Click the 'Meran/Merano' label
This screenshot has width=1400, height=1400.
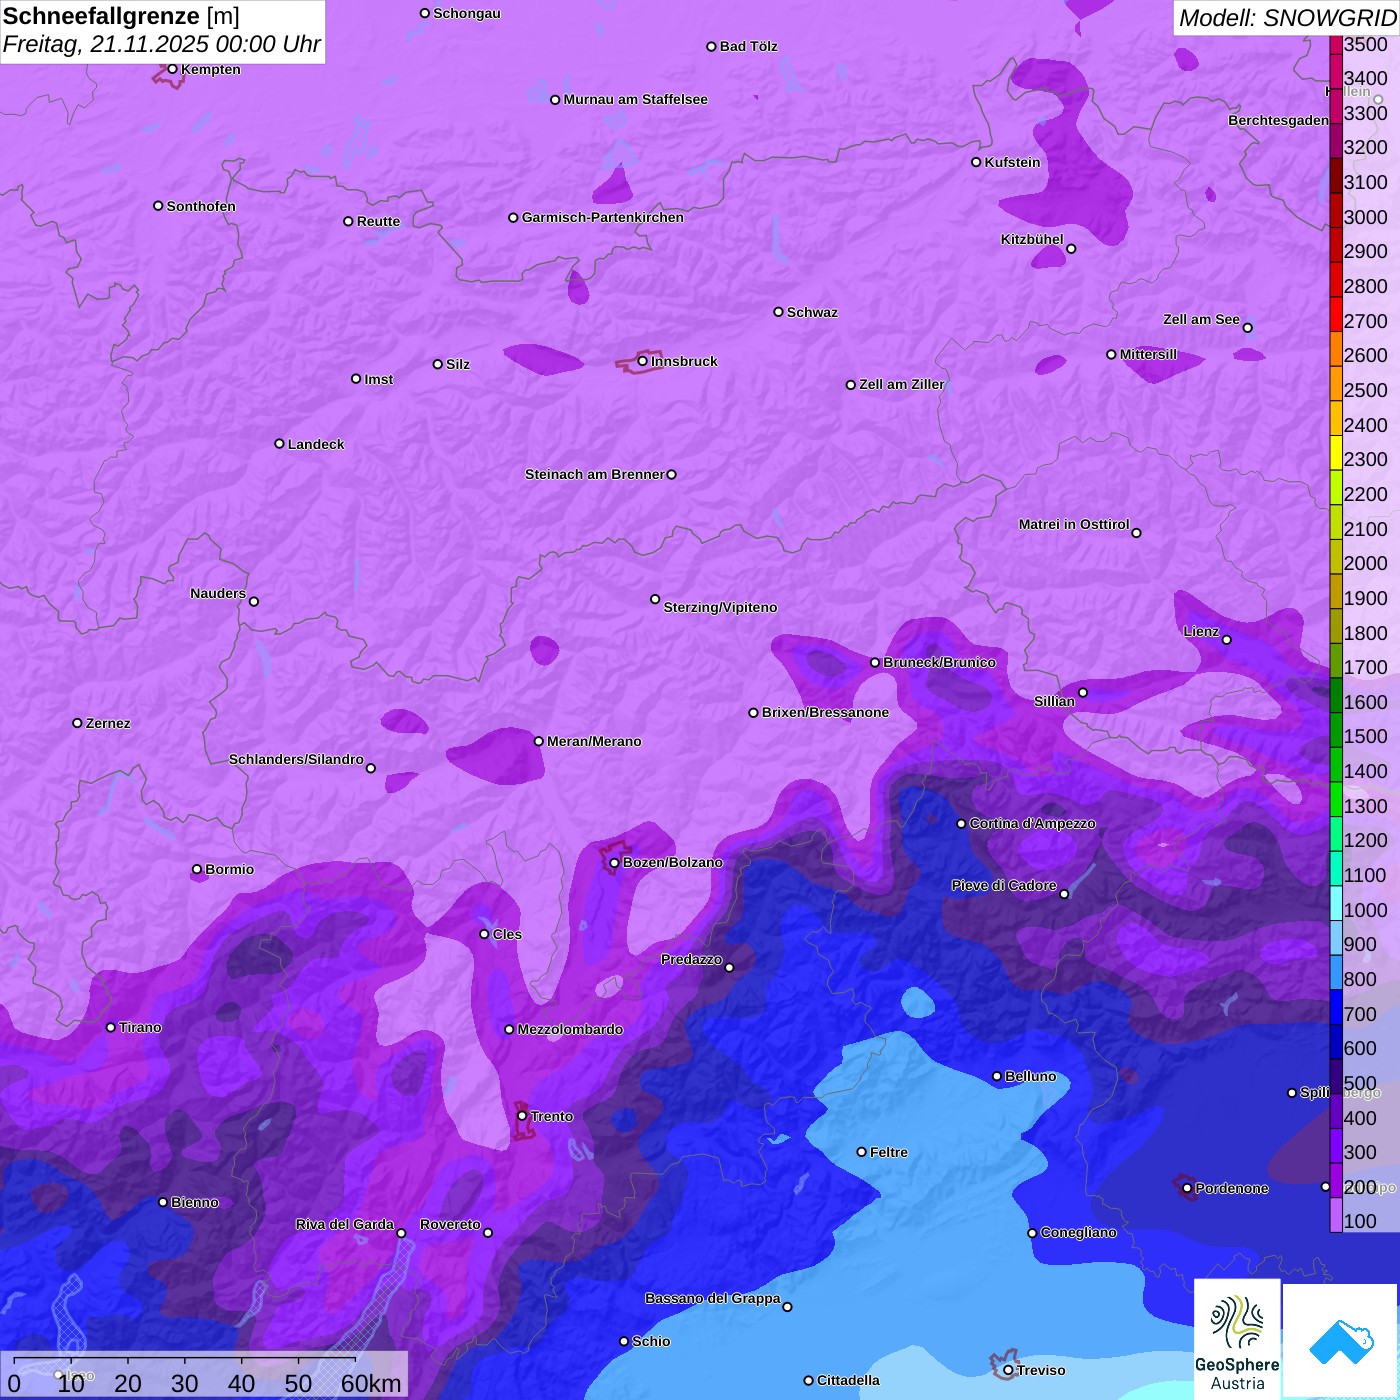click(x=594, y=741)
